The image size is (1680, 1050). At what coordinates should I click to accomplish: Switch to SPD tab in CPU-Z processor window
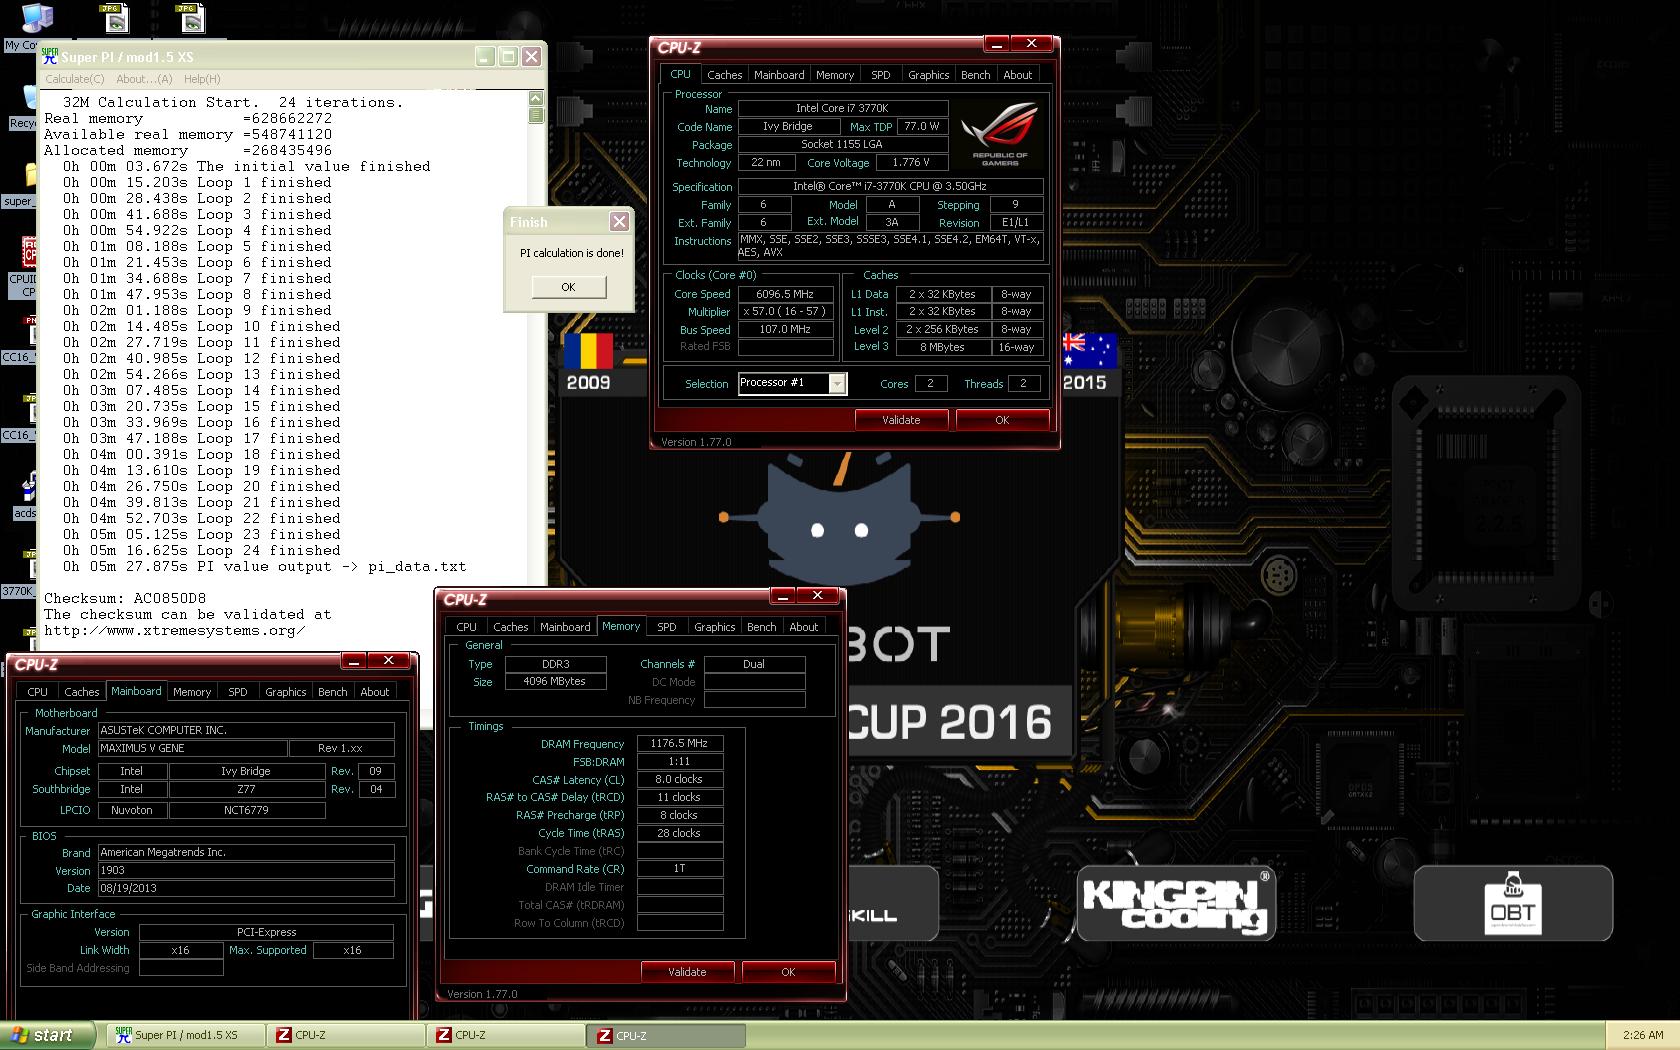880,75
